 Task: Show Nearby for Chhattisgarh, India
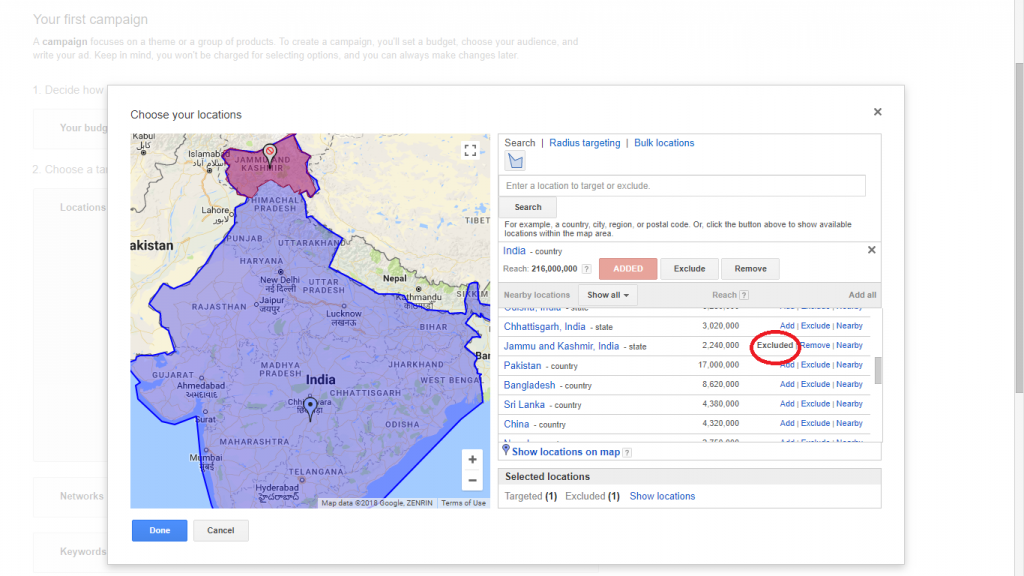(x=849, y=326)
